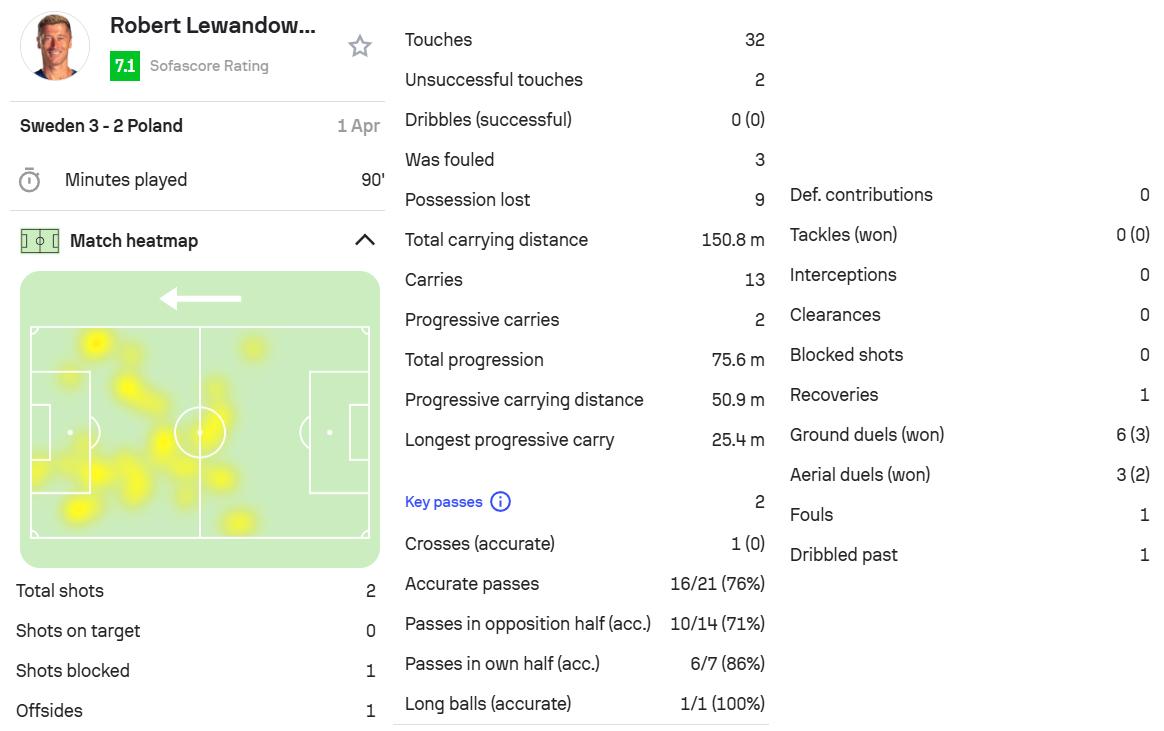Click the favorite star icon
Viewport: 1164px width, 731px height.
[360, 46]
